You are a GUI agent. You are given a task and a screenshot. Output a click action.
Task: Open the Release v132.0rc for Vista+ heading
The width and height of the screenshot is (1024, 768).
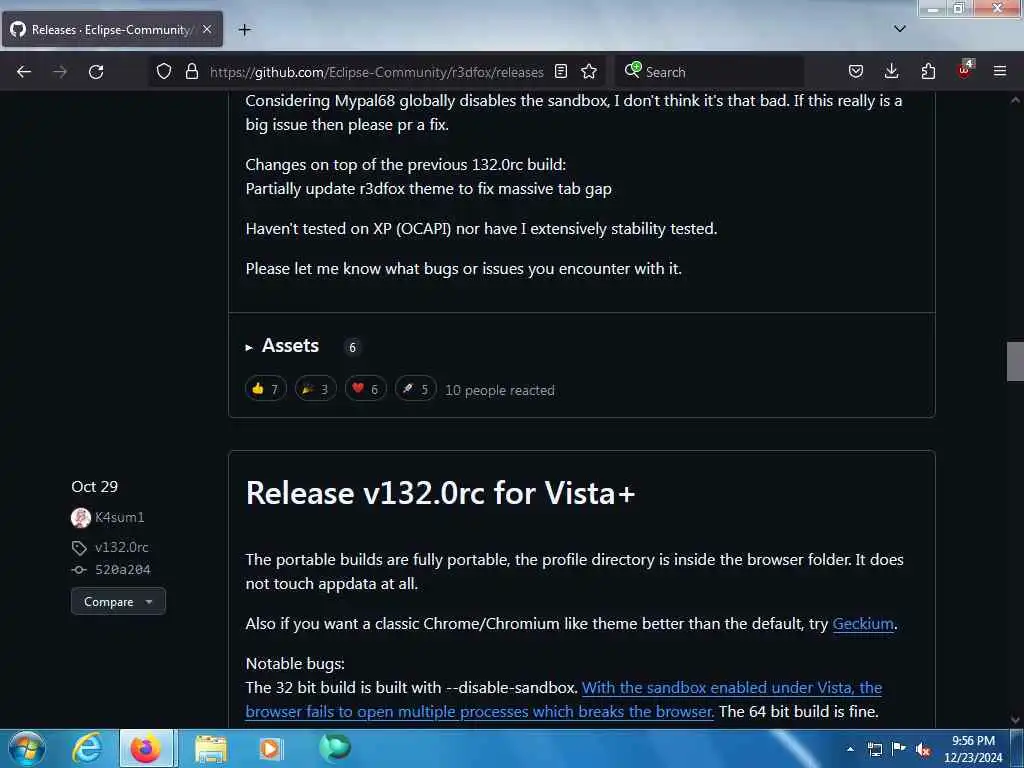click(440, 493)
